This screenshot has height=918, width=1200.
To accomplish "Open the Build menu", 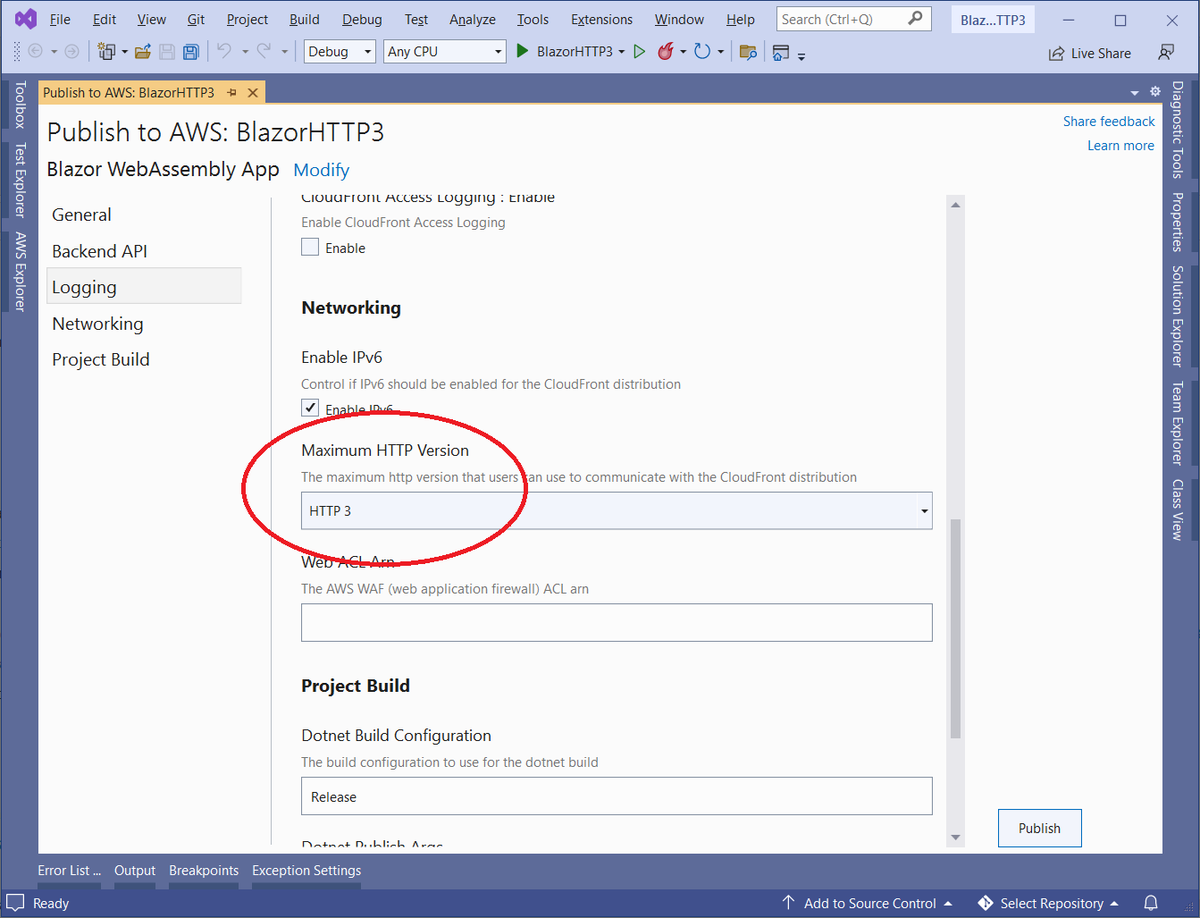I will click(304, 19).
